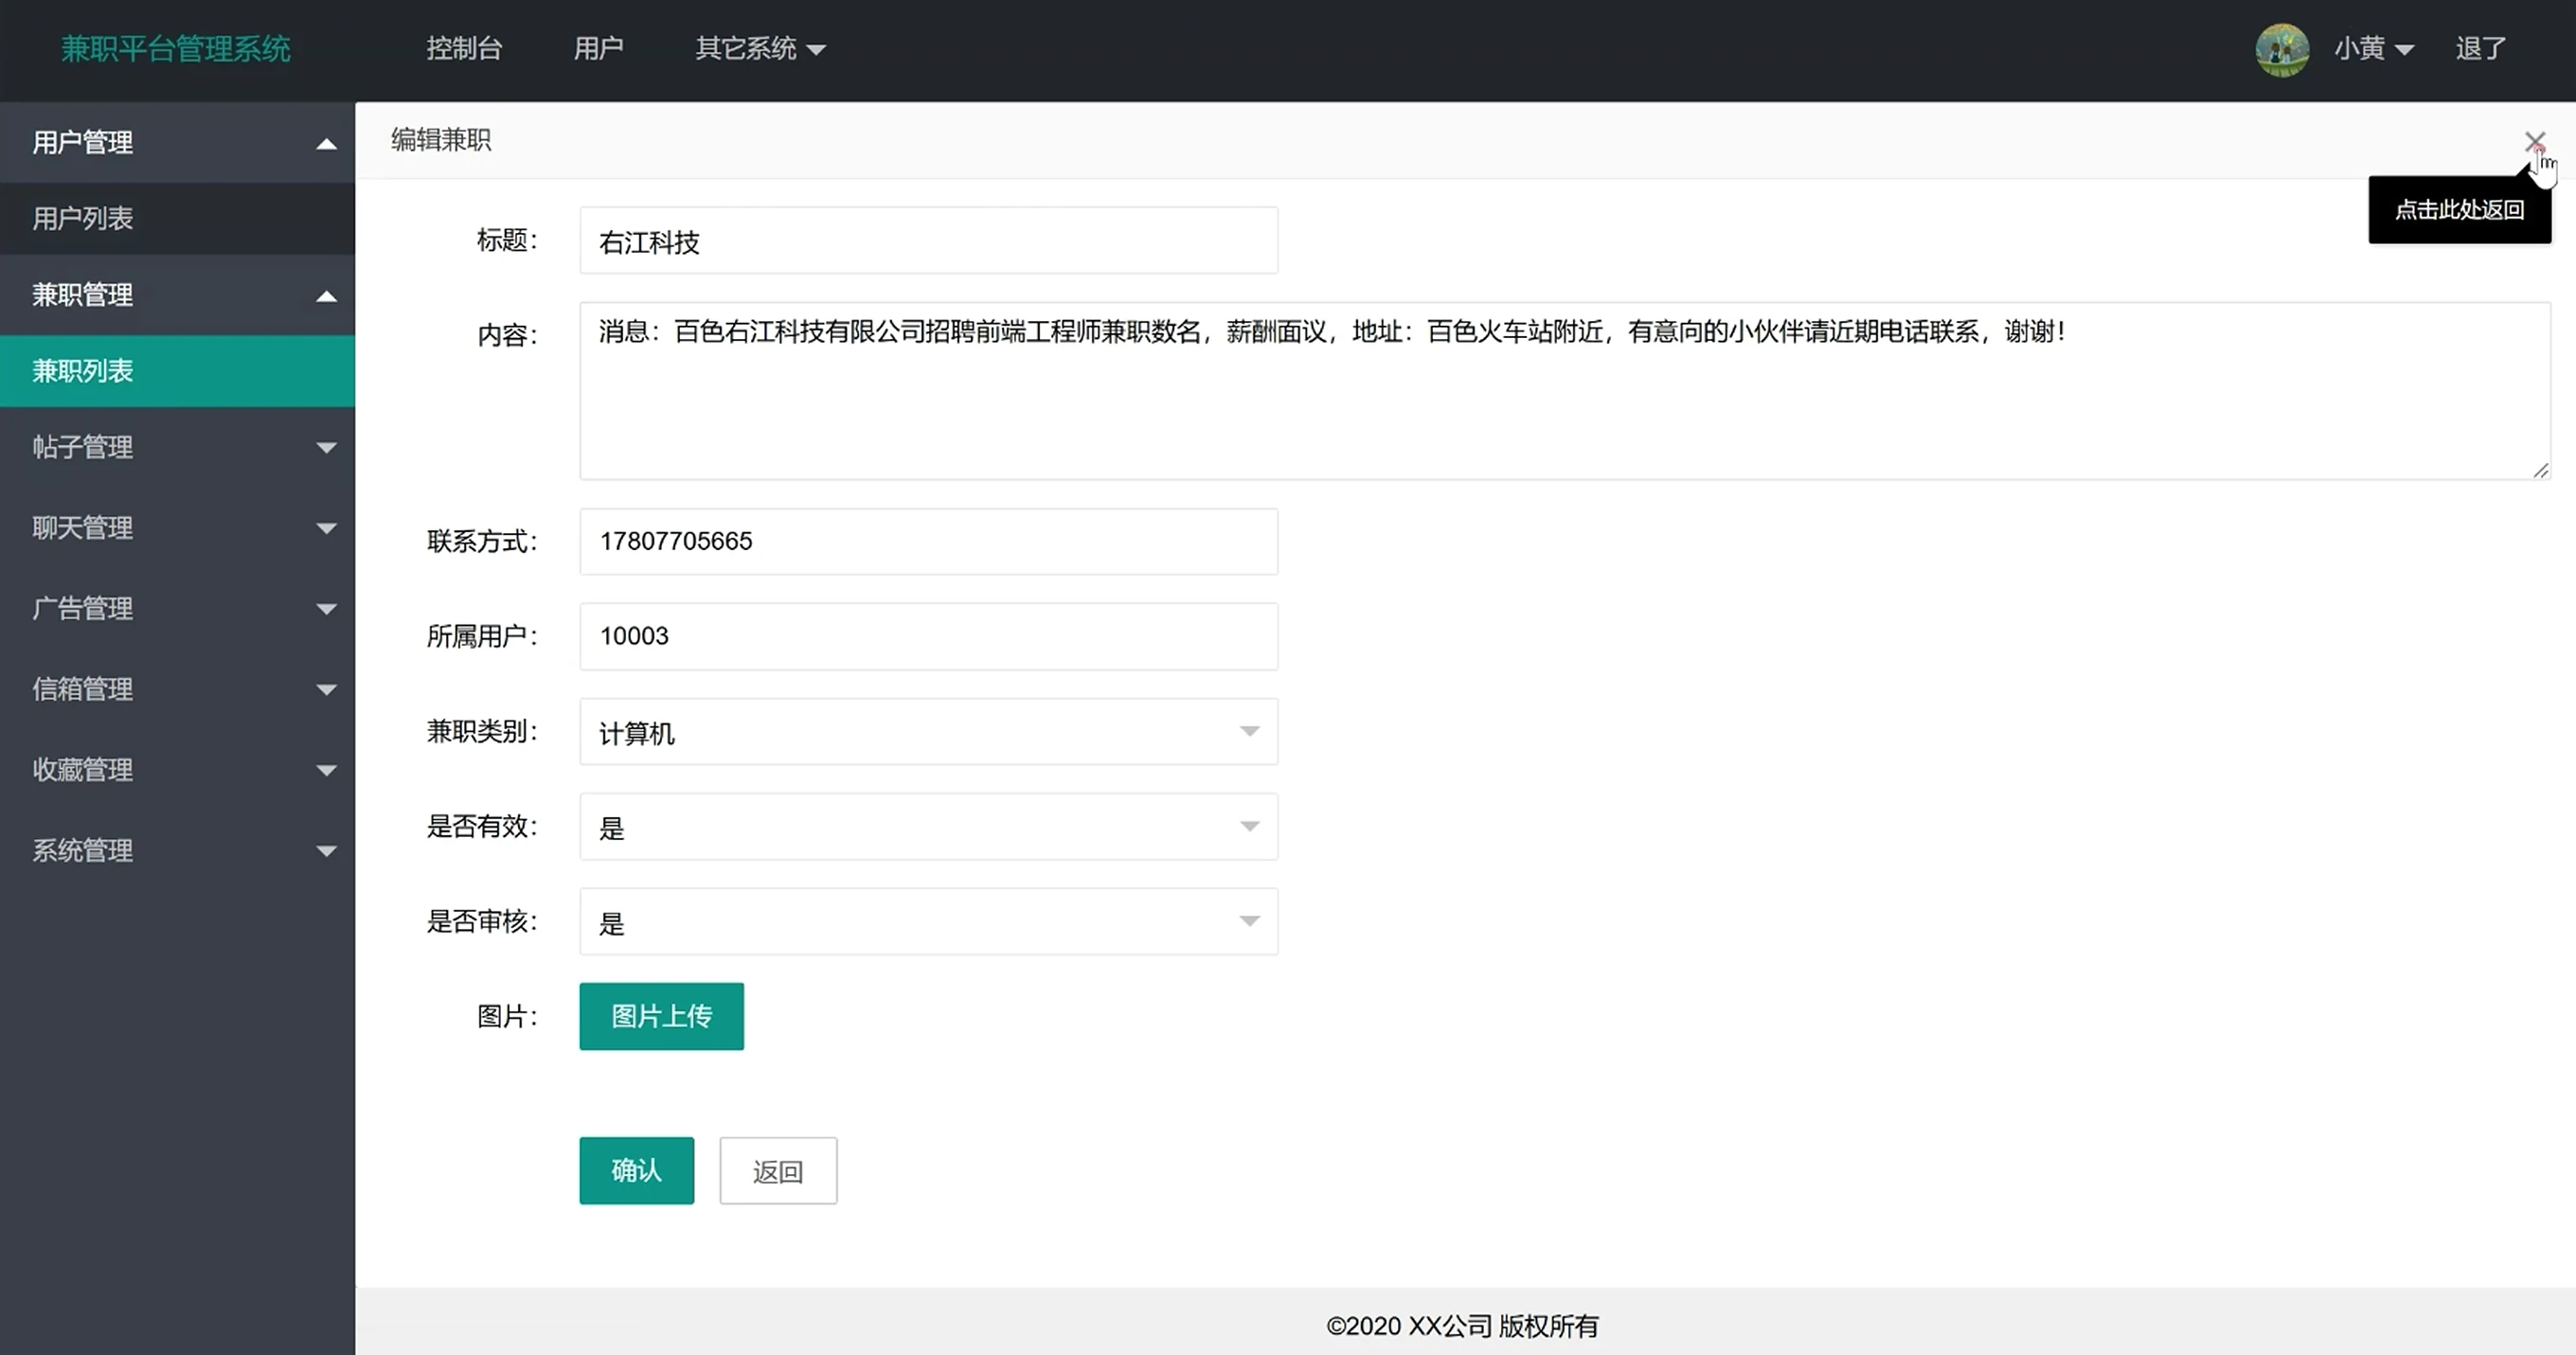Go to 控制台 in top navigation

464,49
